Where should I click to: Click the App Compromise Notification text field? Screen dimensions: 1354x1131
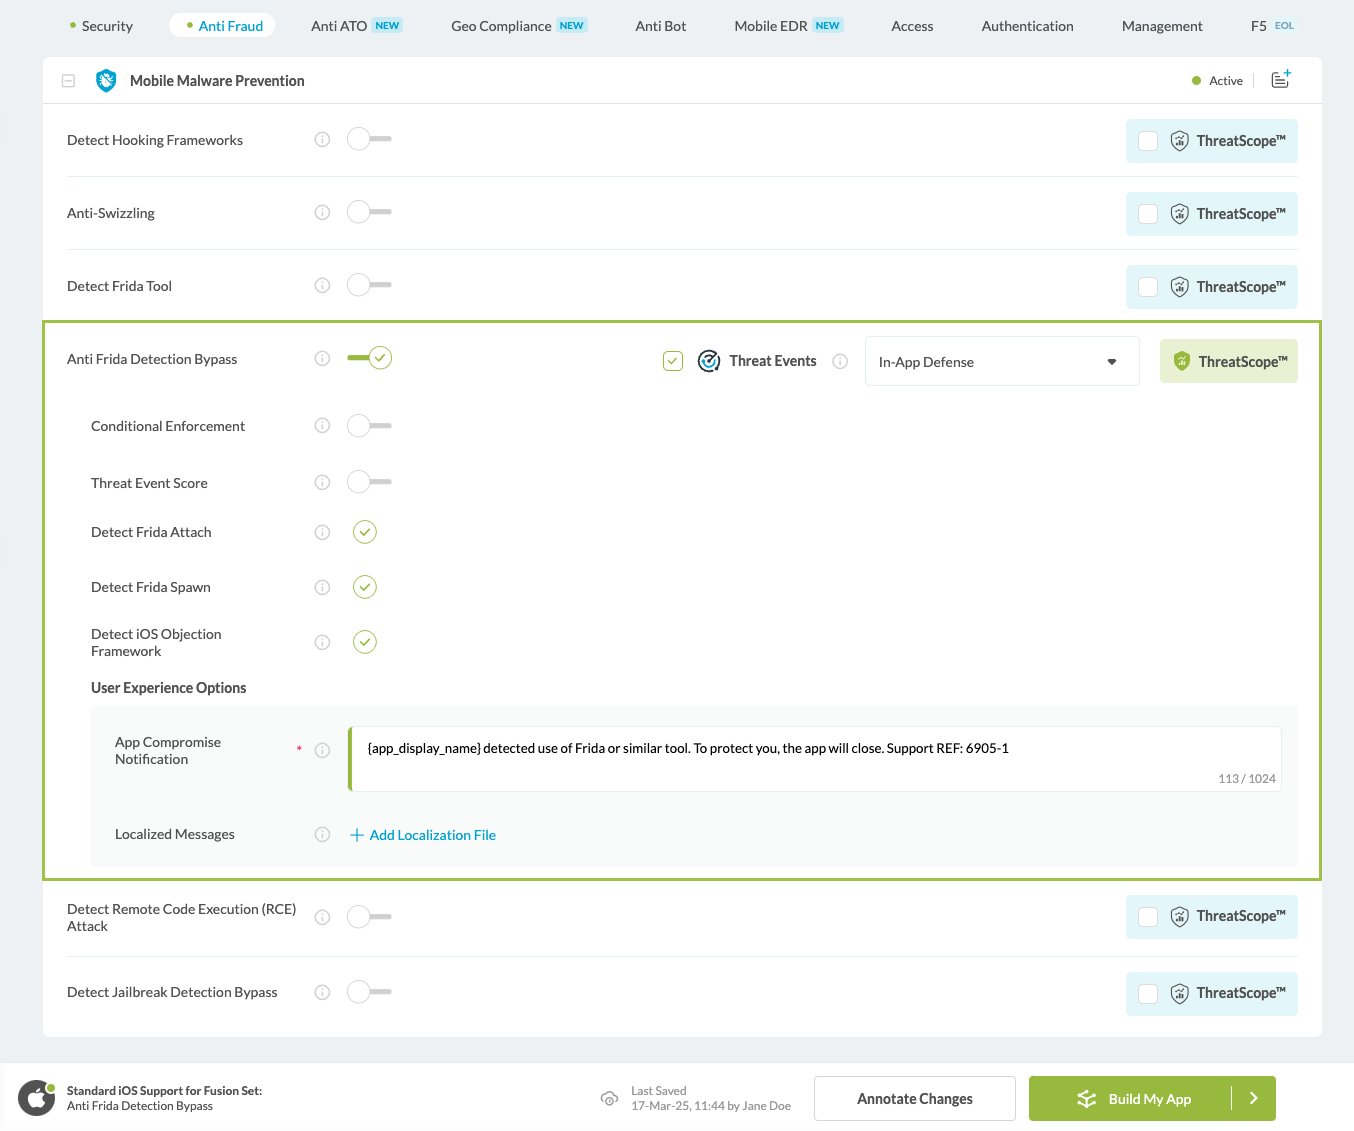click(814, 758)
